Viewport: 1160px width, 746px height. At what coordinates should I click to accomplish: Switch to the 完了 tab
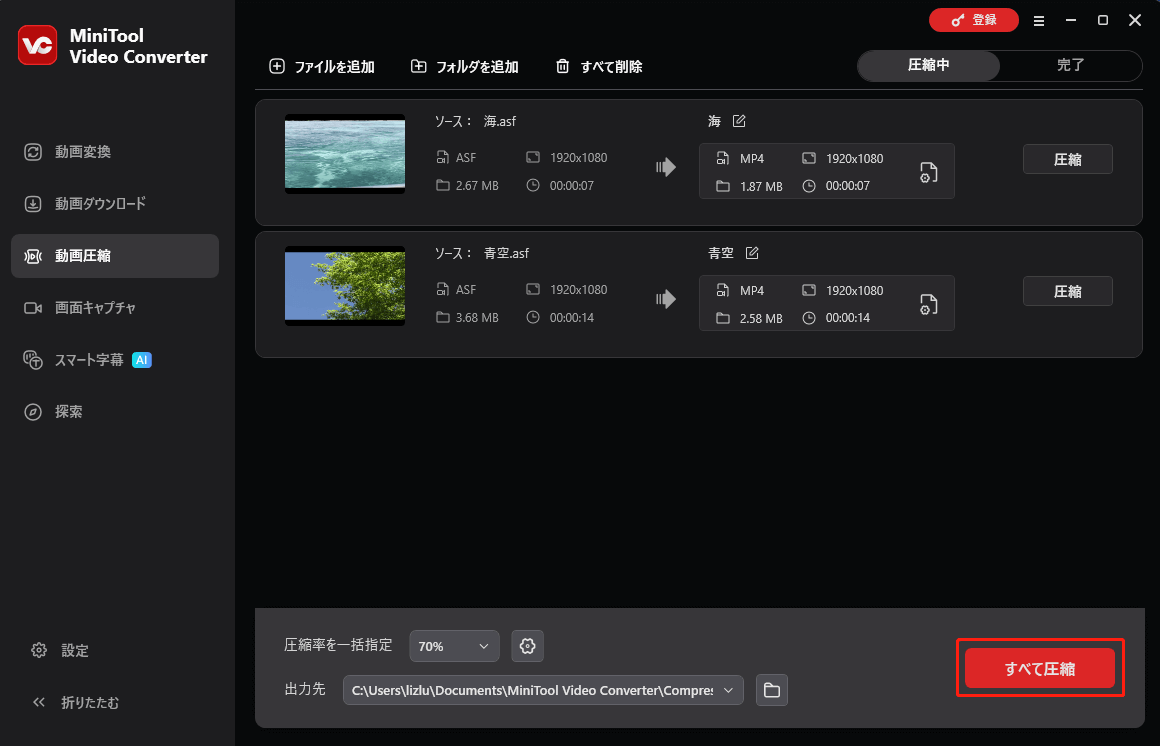[1070, 65]
